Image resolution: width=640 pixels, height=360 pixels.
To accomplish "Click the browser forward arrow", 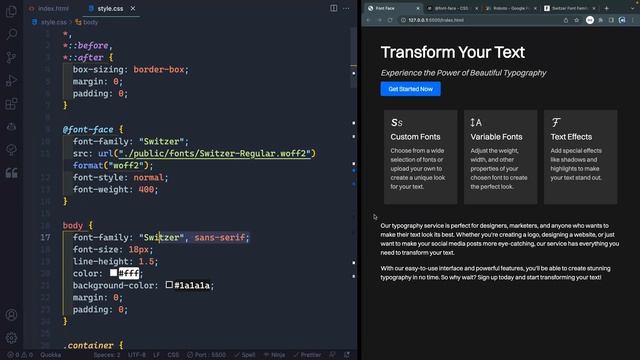I will click(379, 20).
